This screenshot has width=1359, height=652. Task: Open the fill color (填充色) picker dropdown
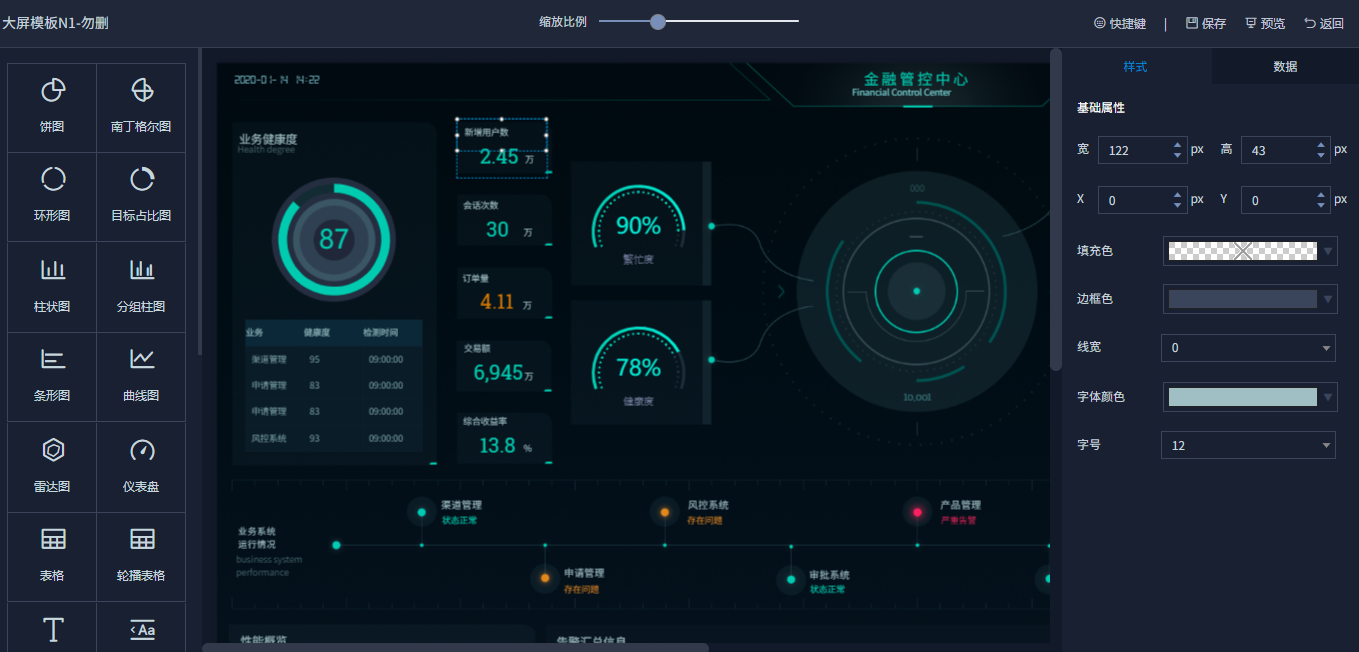[1328, 251]
